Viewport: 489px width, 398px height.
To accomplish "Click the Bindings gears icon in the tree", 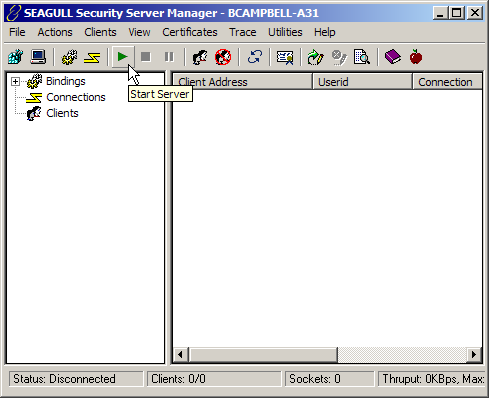I will coord(34,81).
